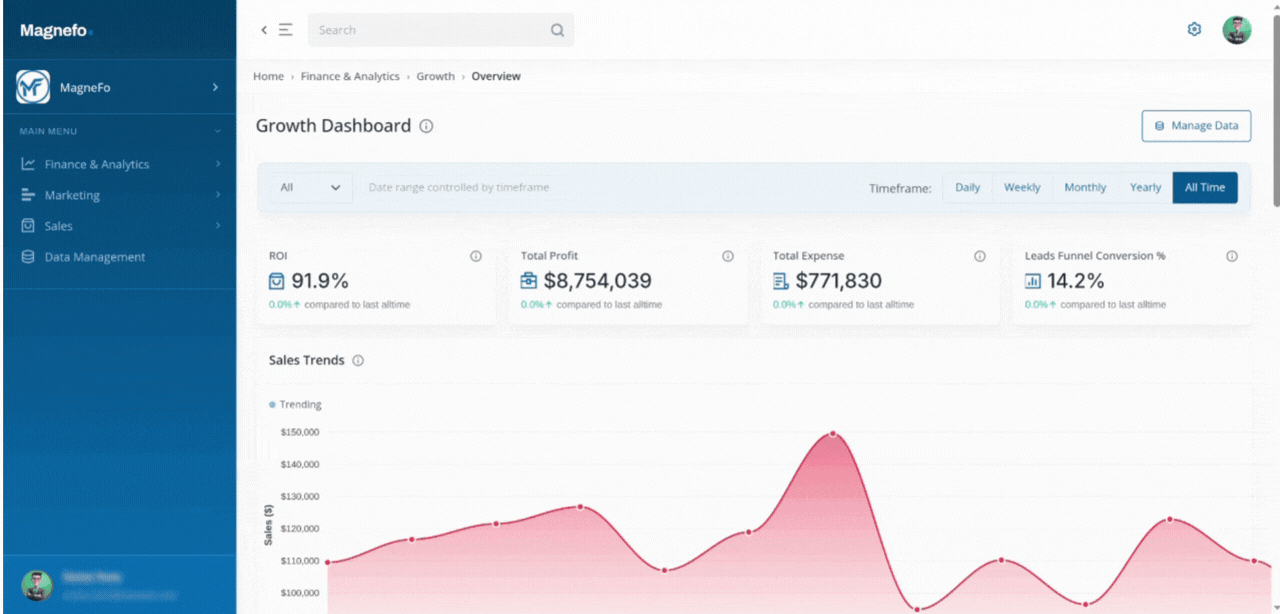Screen dimensions: 1280x614
Task: Click Finance & Analytics chart icon
Action: (28, 164)
